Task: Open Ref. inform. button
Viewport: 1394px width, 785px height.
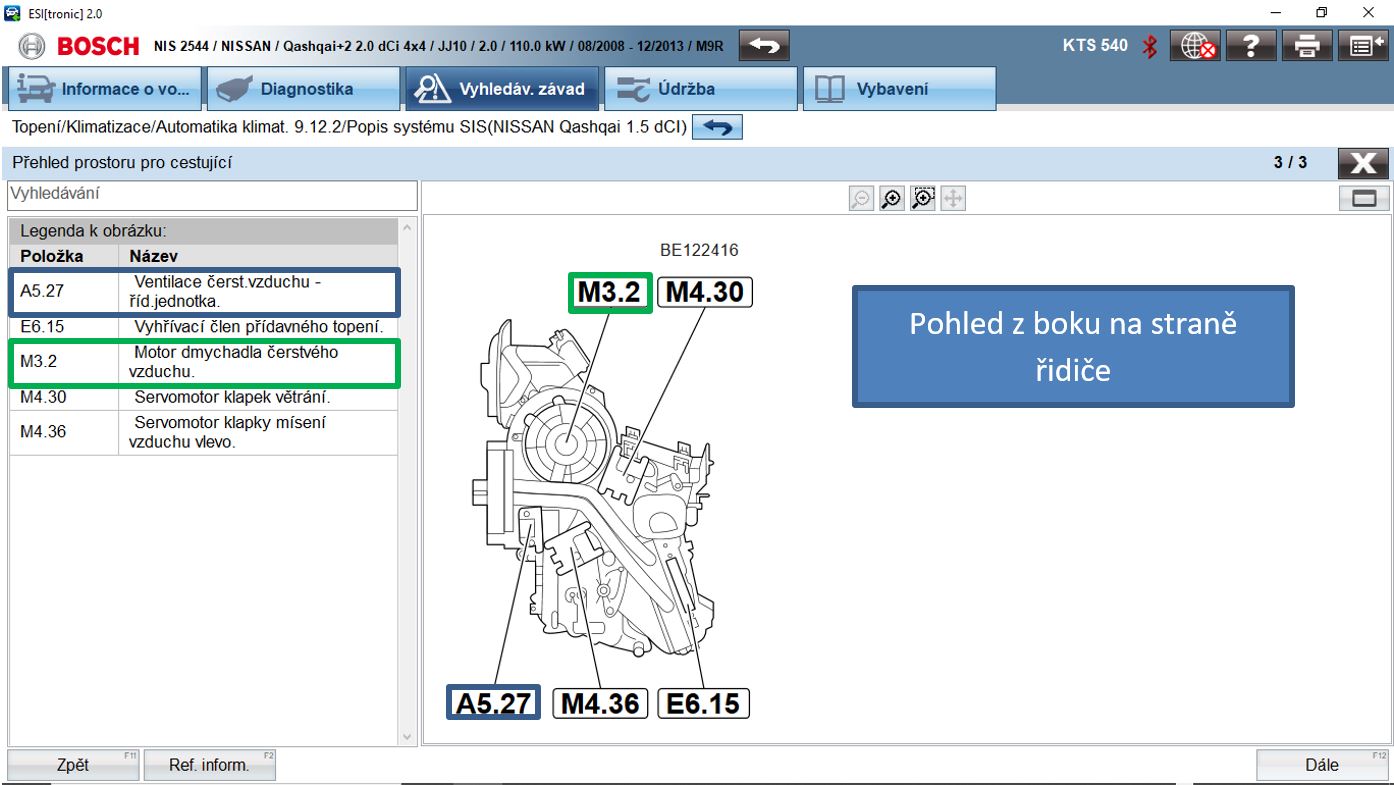Action: tap(209, 765)
